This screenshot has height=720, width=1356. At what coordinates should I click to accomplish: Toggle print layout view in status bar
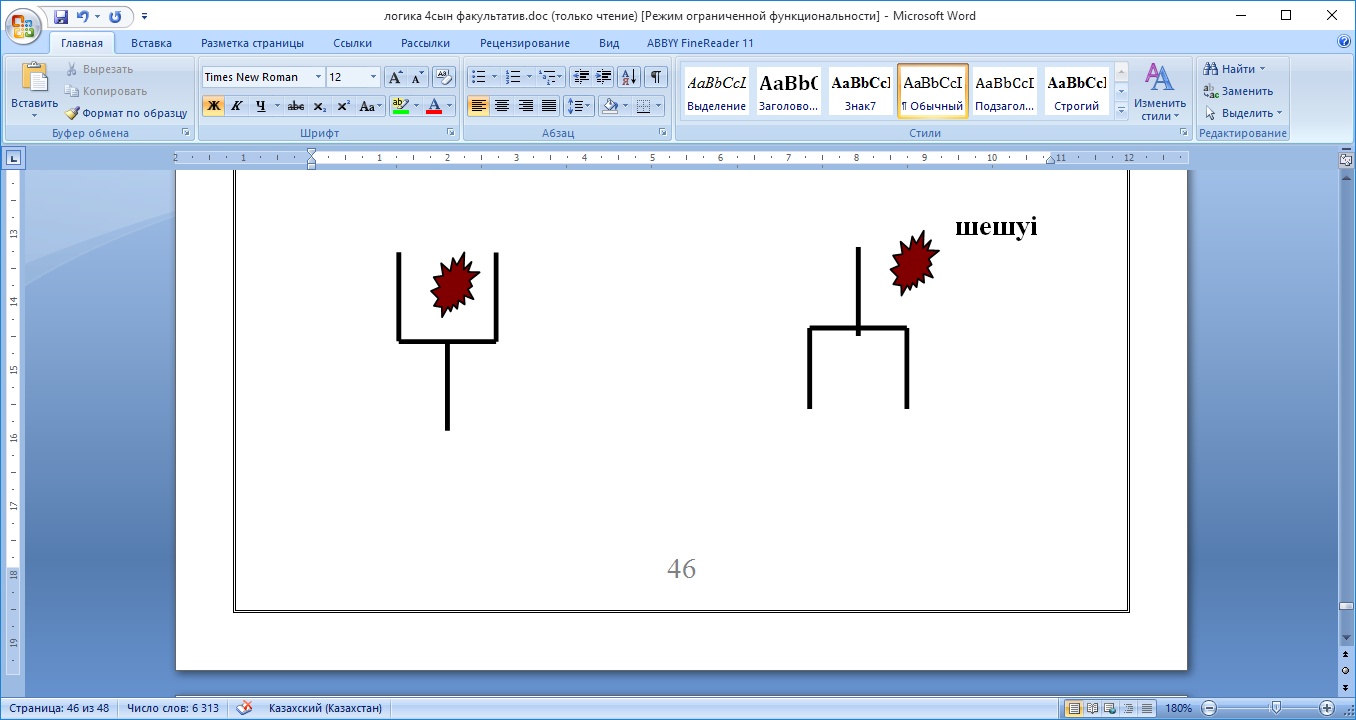point(1075,708)
